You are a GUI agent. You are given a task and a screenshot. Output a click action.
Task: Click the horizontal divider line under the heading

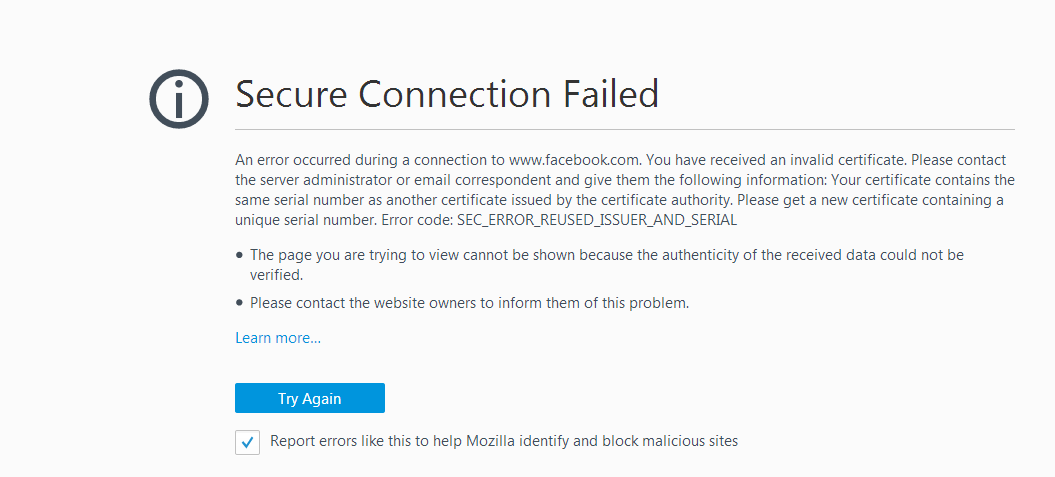pyautogui.click(x=624, y=129)
